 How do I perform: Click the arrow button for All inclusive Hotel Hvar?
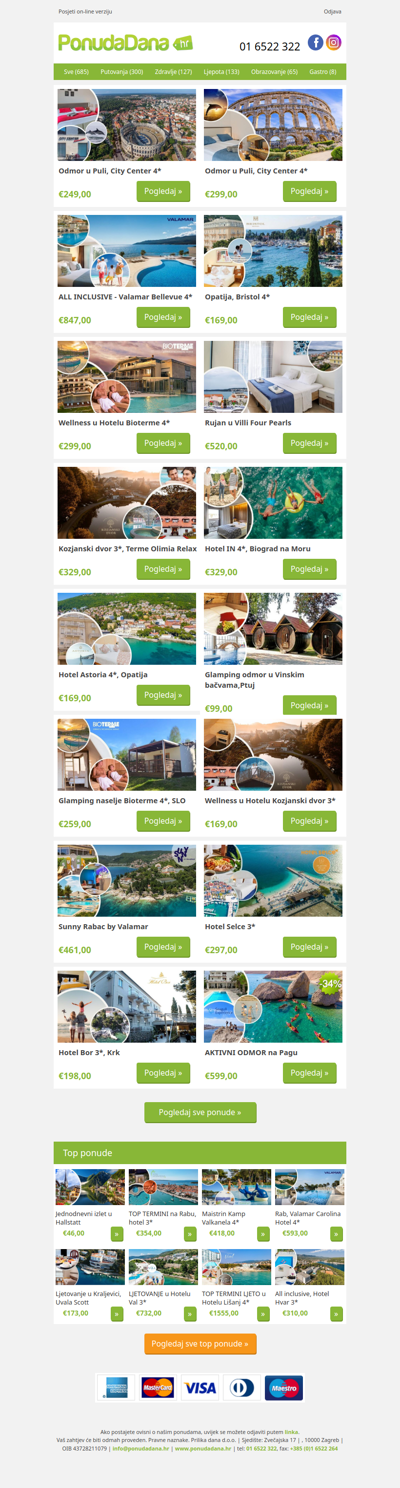[337, 1313]
